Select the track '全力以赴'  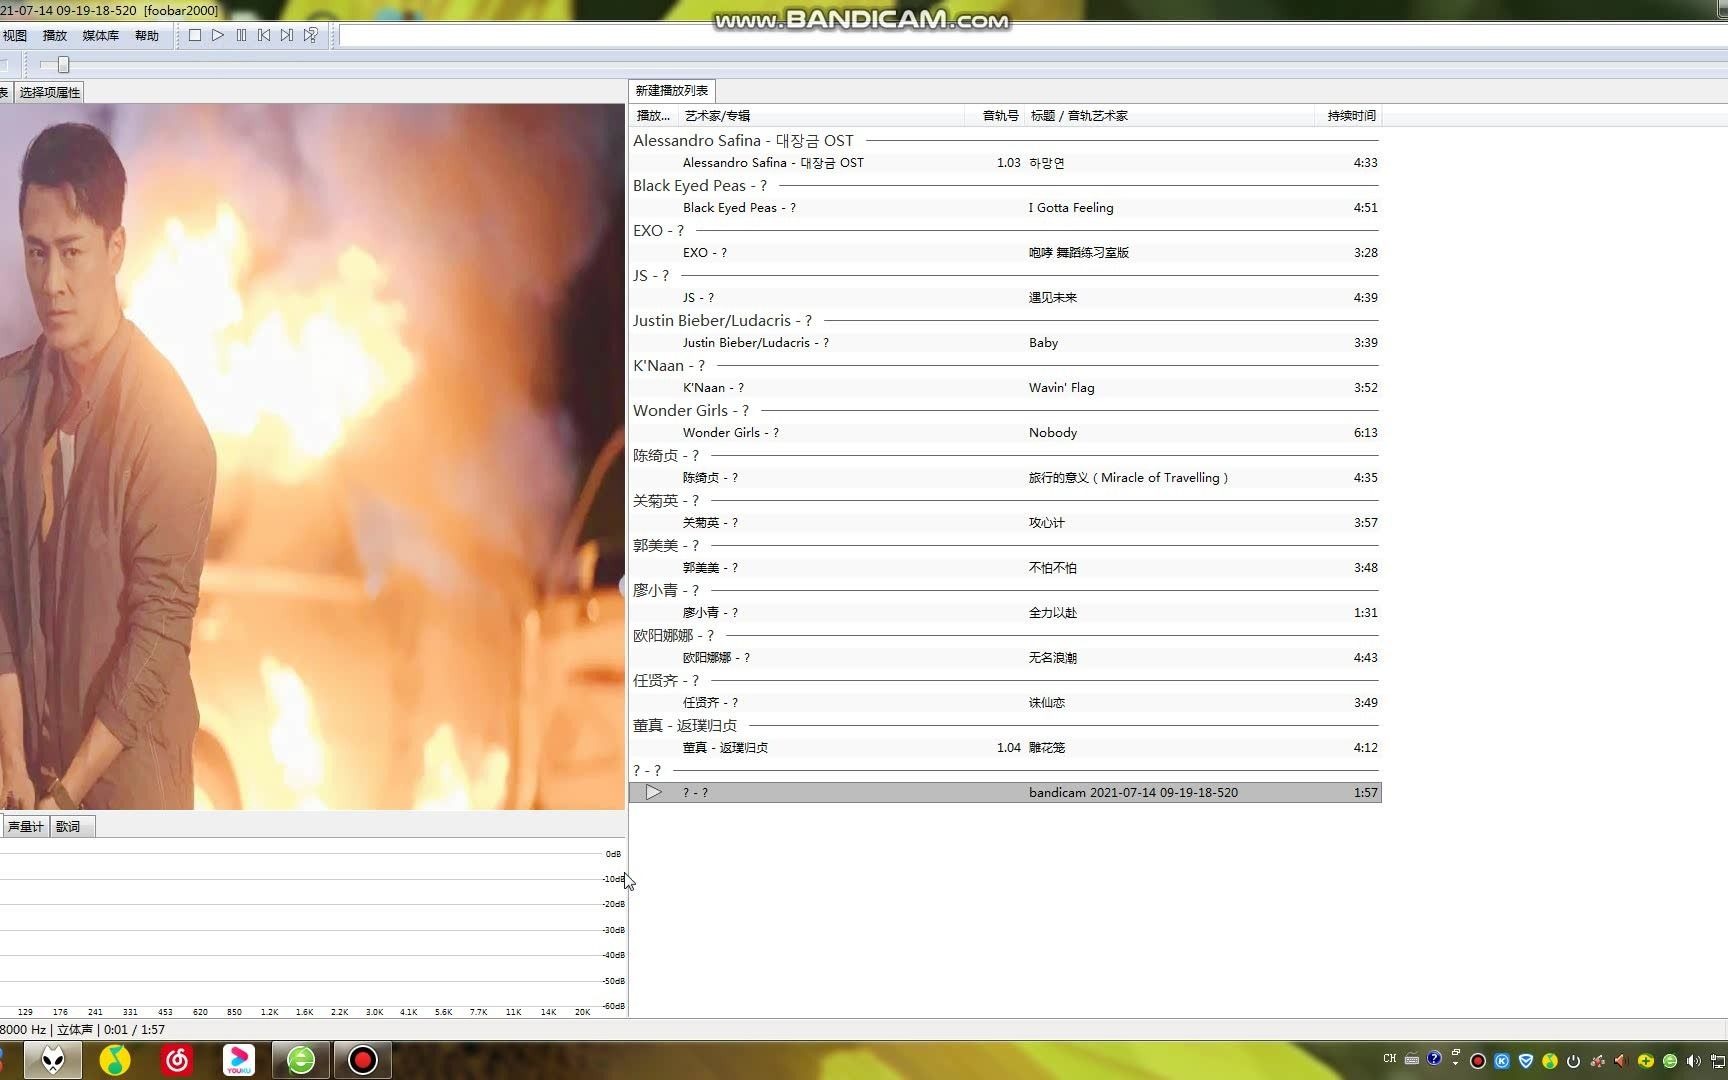click(1005, 612)
